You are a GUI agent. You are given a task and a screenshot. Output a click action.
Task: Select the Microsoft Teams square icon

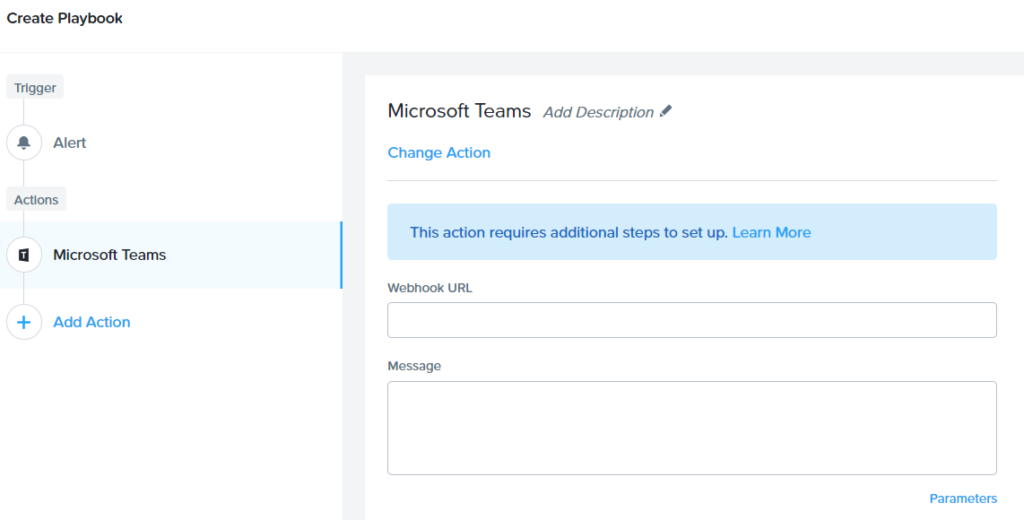click(24, 255)
